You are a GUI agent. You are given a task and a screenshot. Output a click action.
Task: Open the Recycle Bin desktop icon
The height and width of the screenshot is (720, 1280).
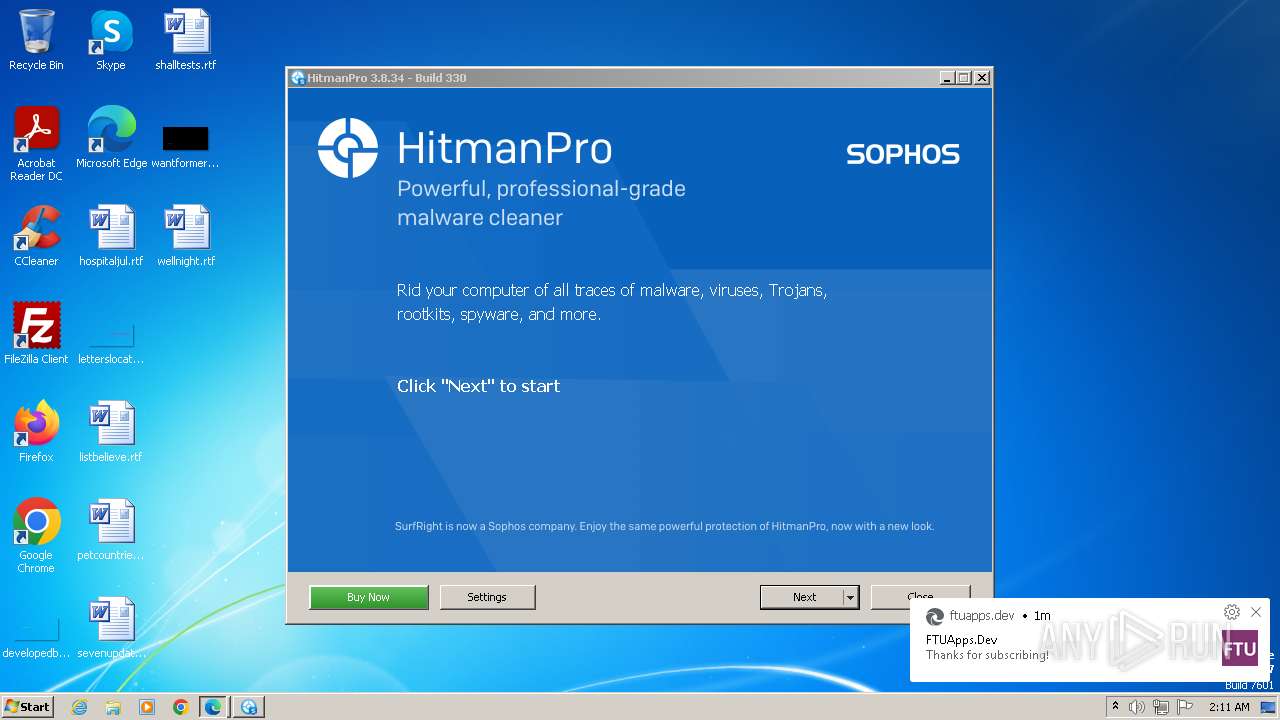(x=36, y=40)
